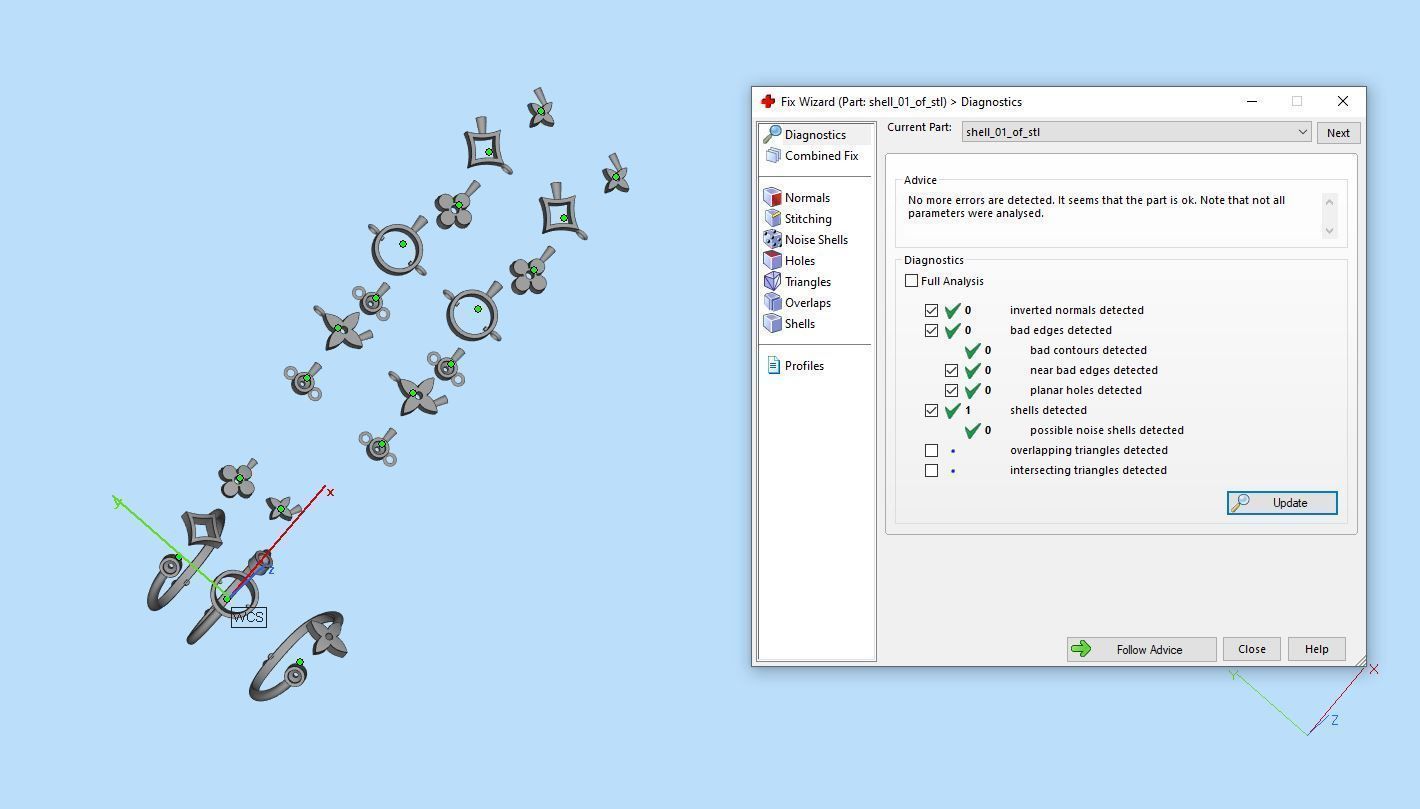Open the Profiles page icon
Screen dimensions: 1420x809
coord(773,366)
